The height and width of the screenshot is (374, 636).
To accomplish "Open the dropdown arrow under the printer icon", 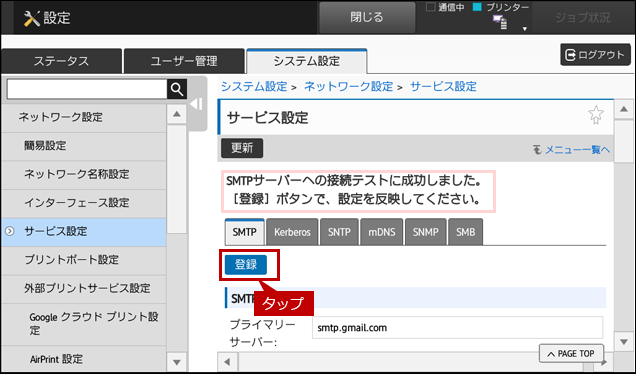I will coord(524,28).
